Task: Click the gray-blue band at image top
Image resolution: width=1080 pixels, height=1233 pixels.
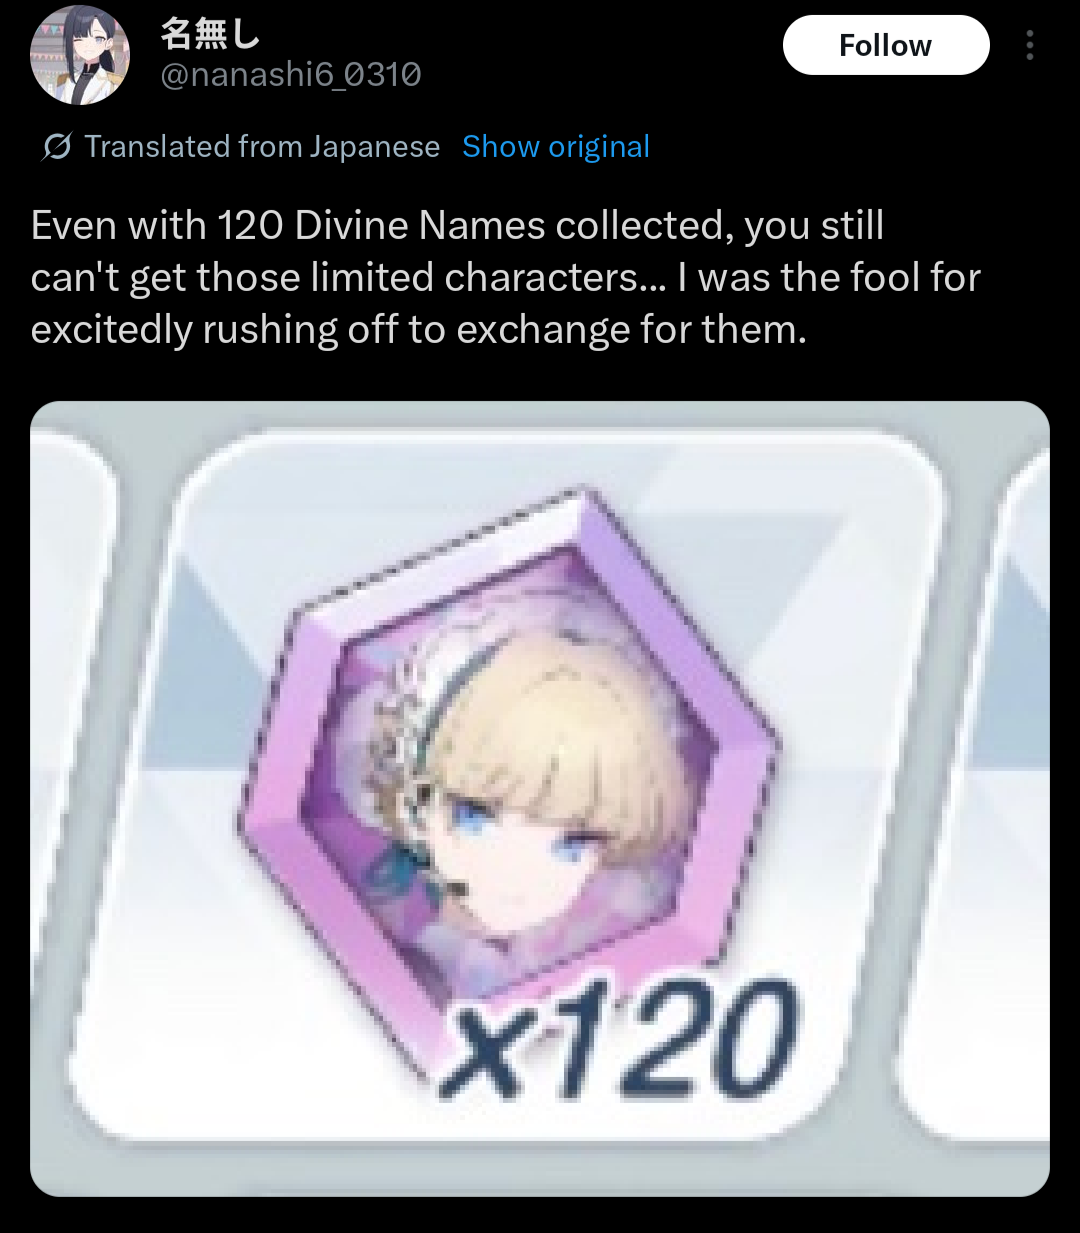Action: click(540, 413)
